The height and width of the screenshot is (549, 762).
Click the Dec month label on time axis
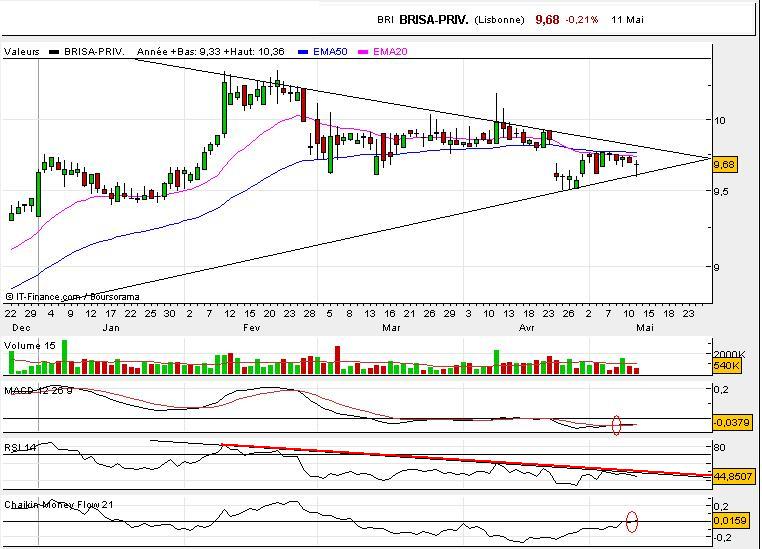pos(21,327)
